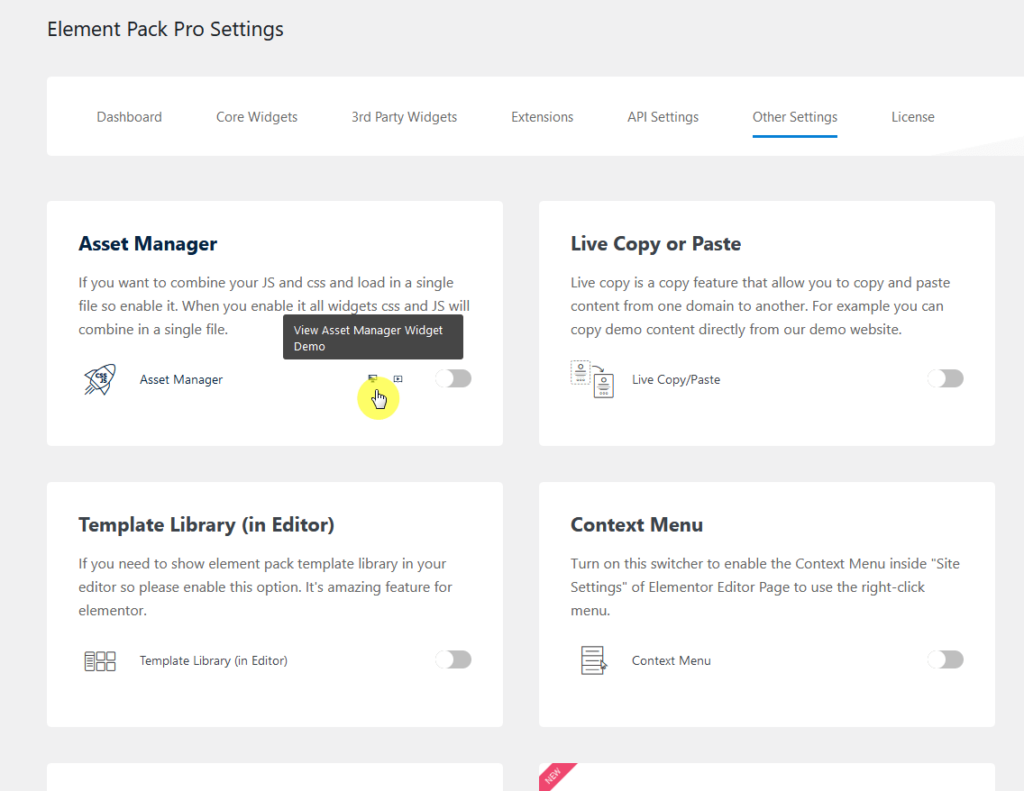Go to the Extensions tab

click(x=542, y=117)
